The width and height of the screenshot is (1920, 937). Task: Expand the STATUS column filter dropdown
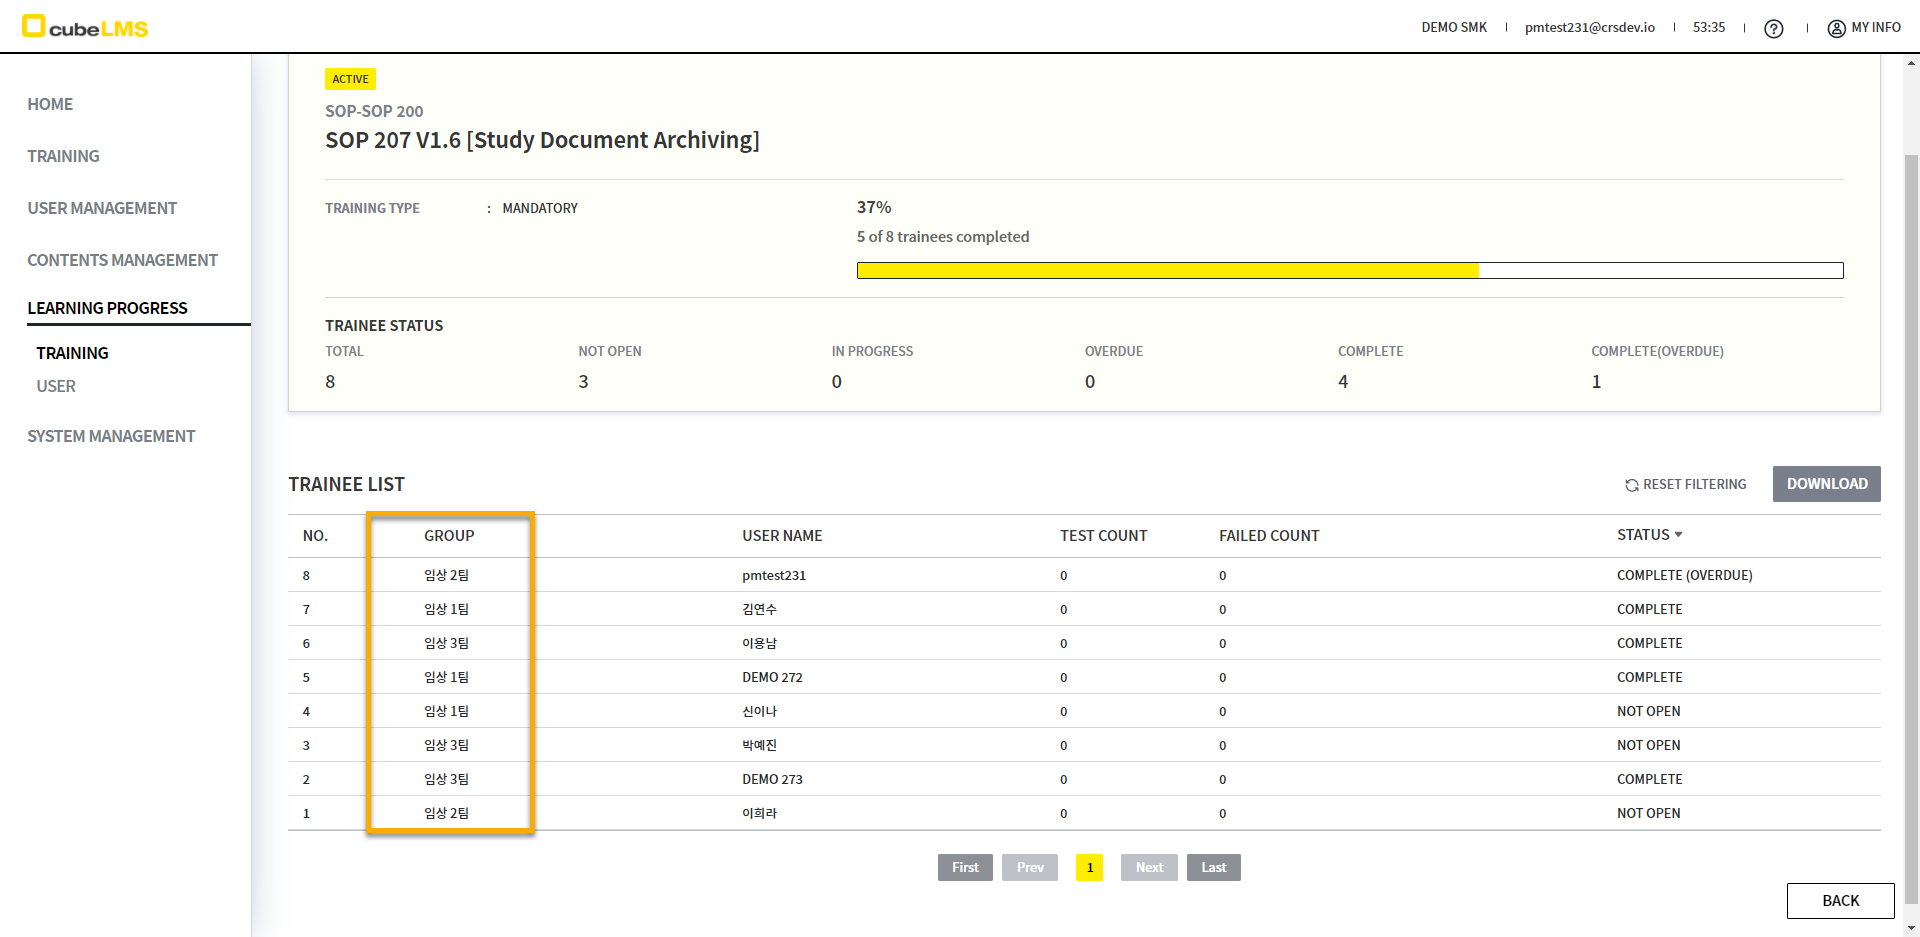point(1678,535)
